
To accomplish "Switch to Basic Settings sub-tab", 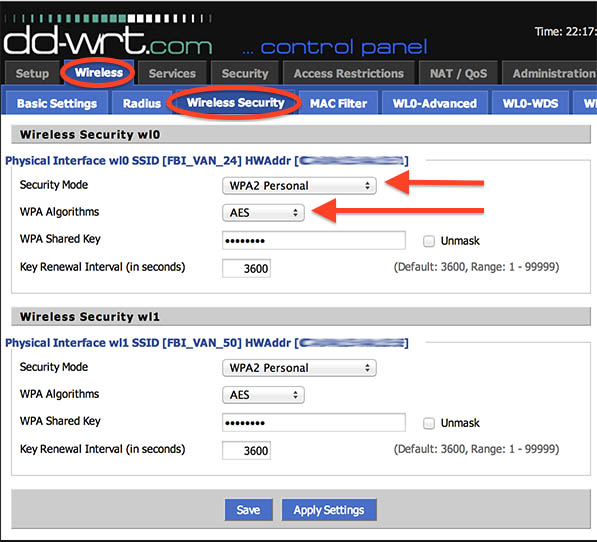I will pos(57,103).
